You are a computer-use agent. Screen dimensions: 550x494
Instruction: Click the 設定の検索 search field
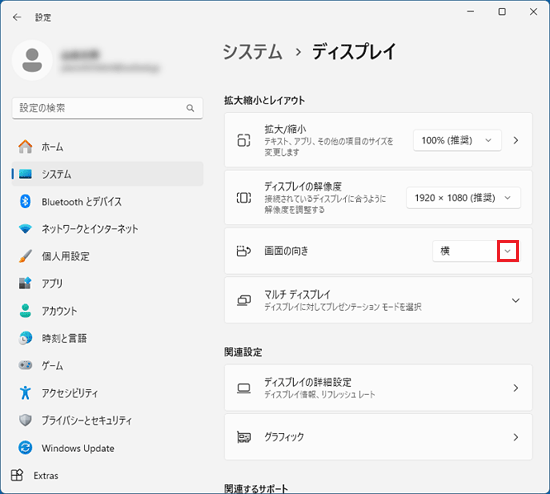tap(107, 108)
